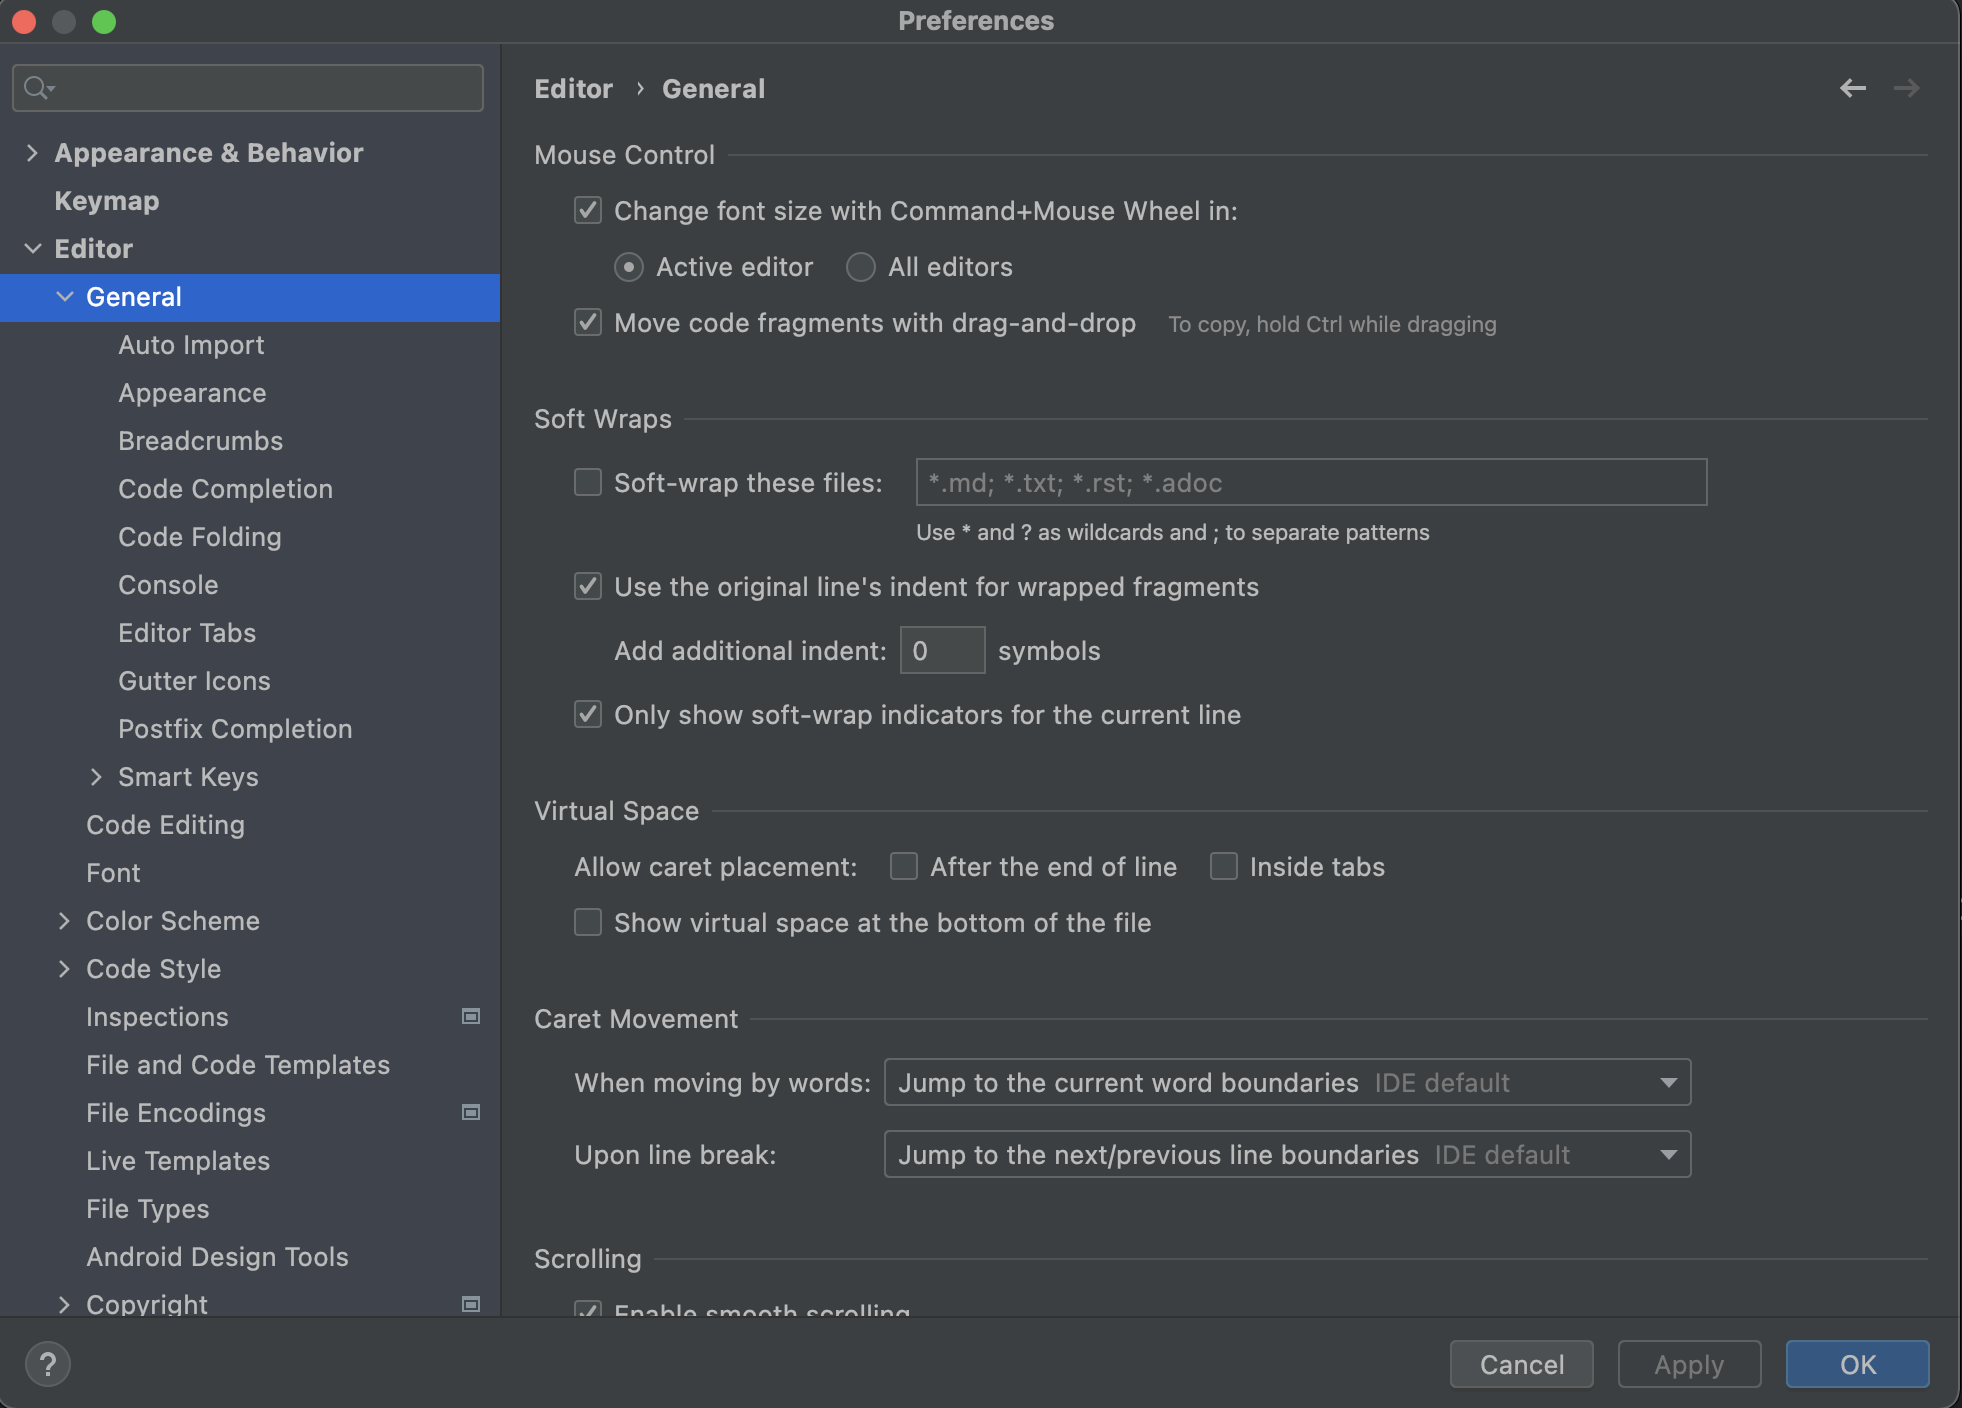Click the forward navigation arrow
This screenshot has height=1408, width=1962.
[1906, 88]
